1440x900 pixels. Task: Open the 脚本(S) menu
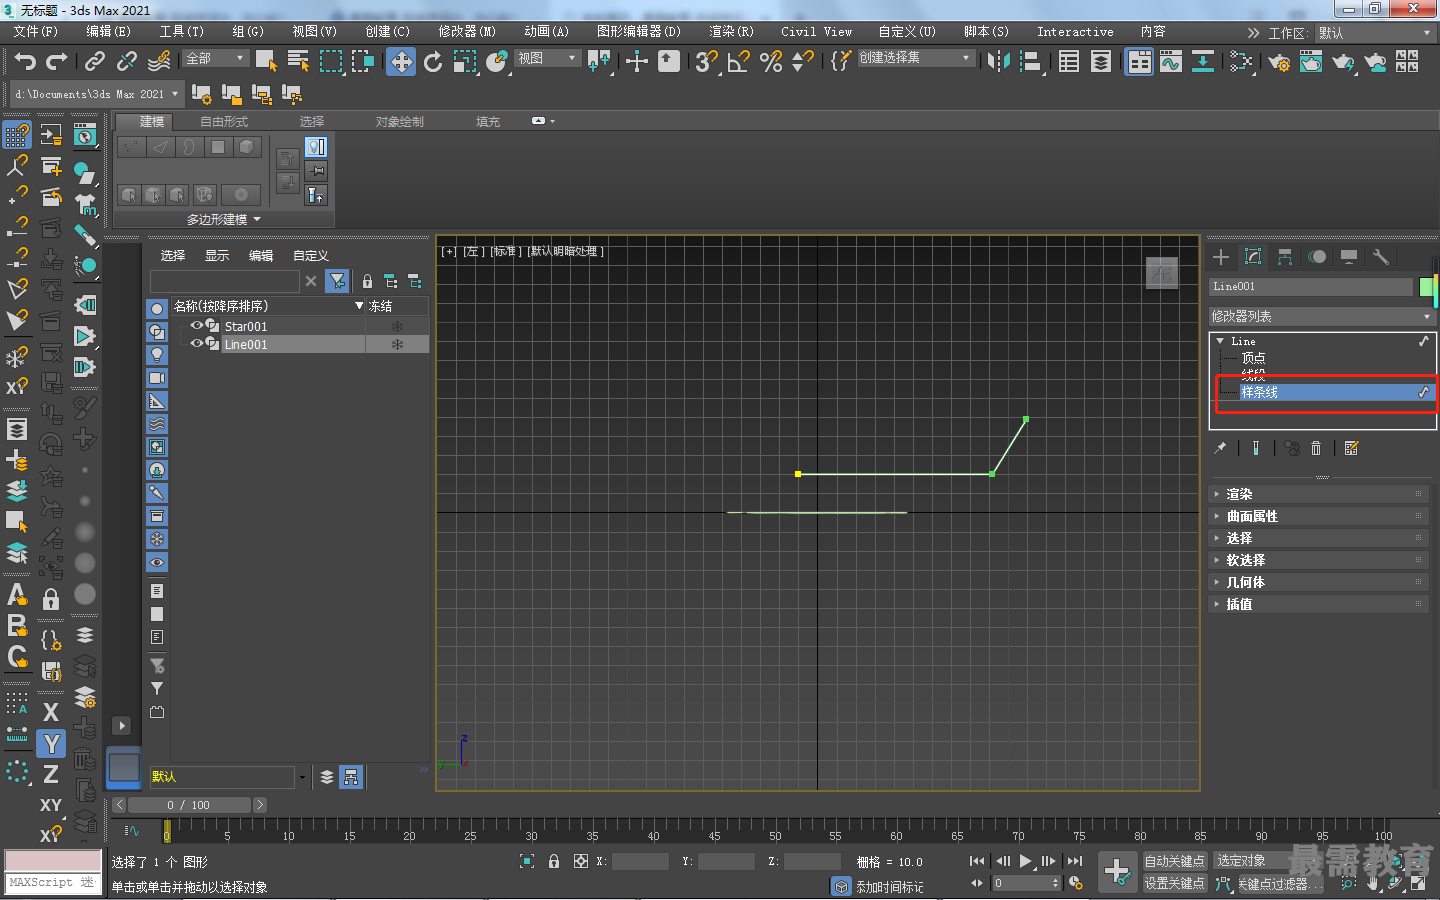click(986, 32)
